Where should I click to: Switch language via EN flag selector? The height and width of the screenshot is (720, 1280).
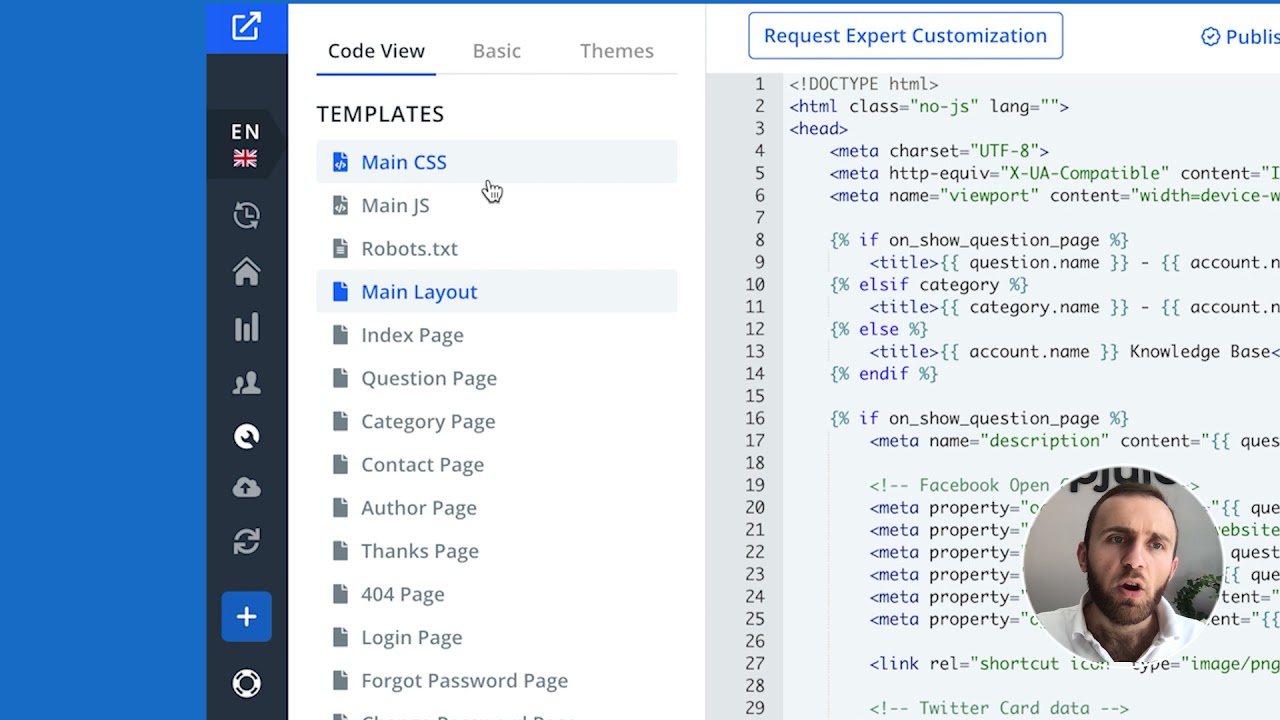coord(246,145)
